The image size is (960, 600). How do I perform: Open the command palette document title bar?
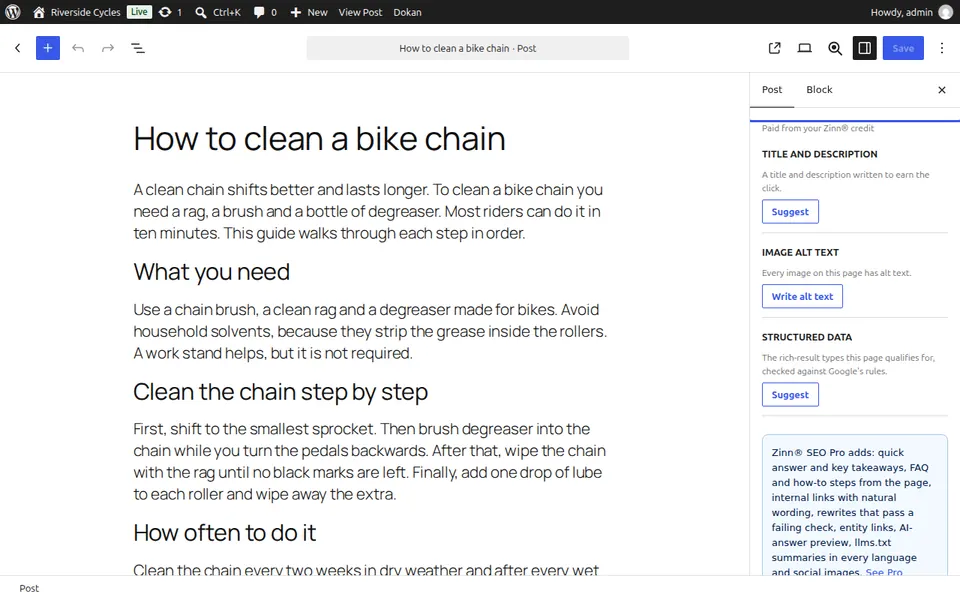(468, 48)
